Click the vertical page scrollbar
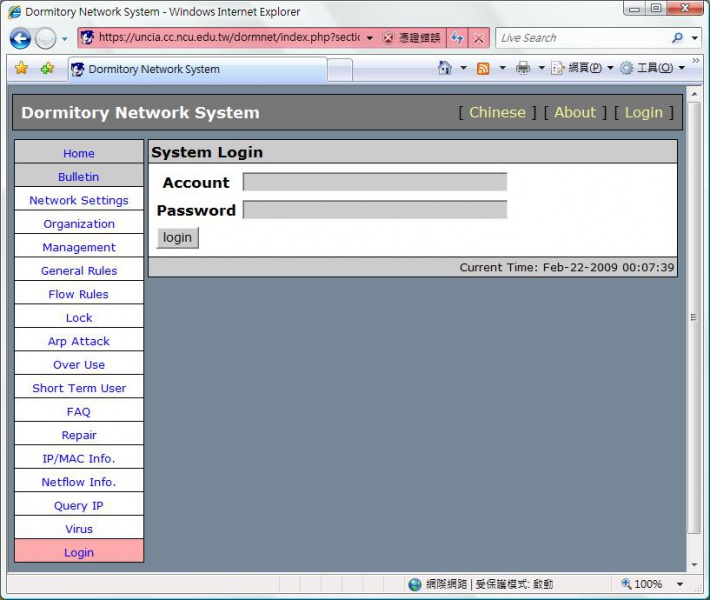 694,320
